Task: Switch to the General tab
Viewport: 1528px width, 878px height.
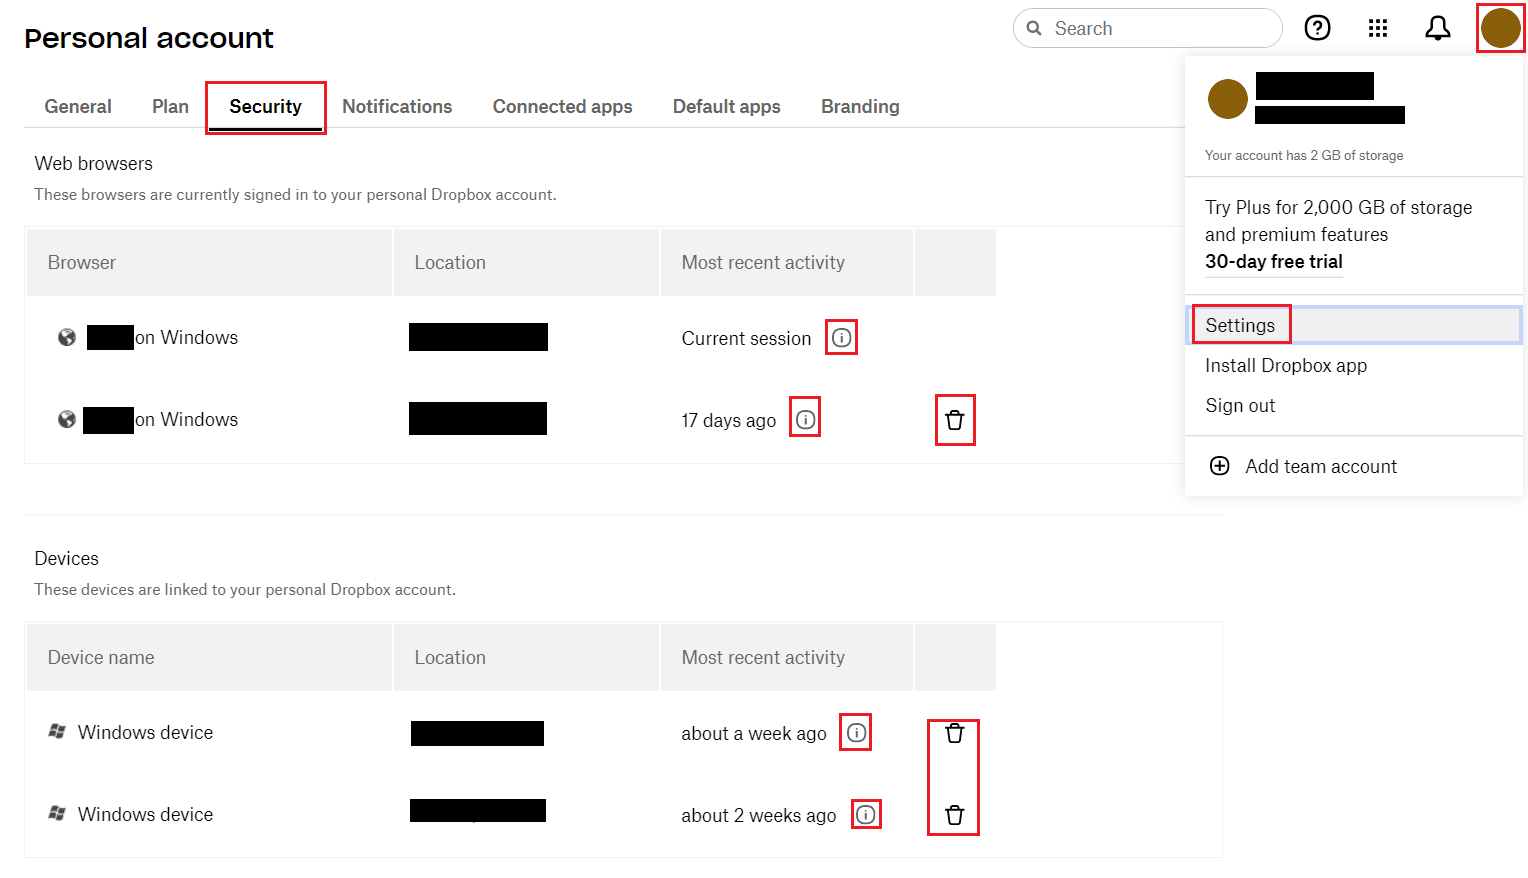Action: tap(78, 106)
